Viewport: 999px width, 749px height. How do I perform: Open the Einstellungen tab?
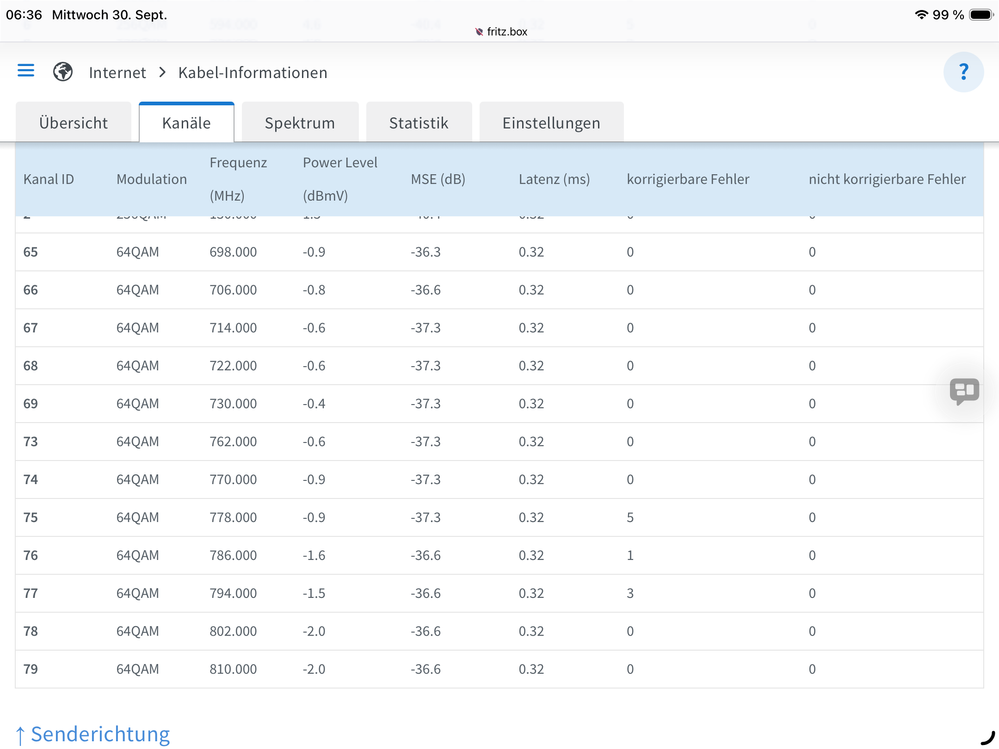click(x=551, y=122)
